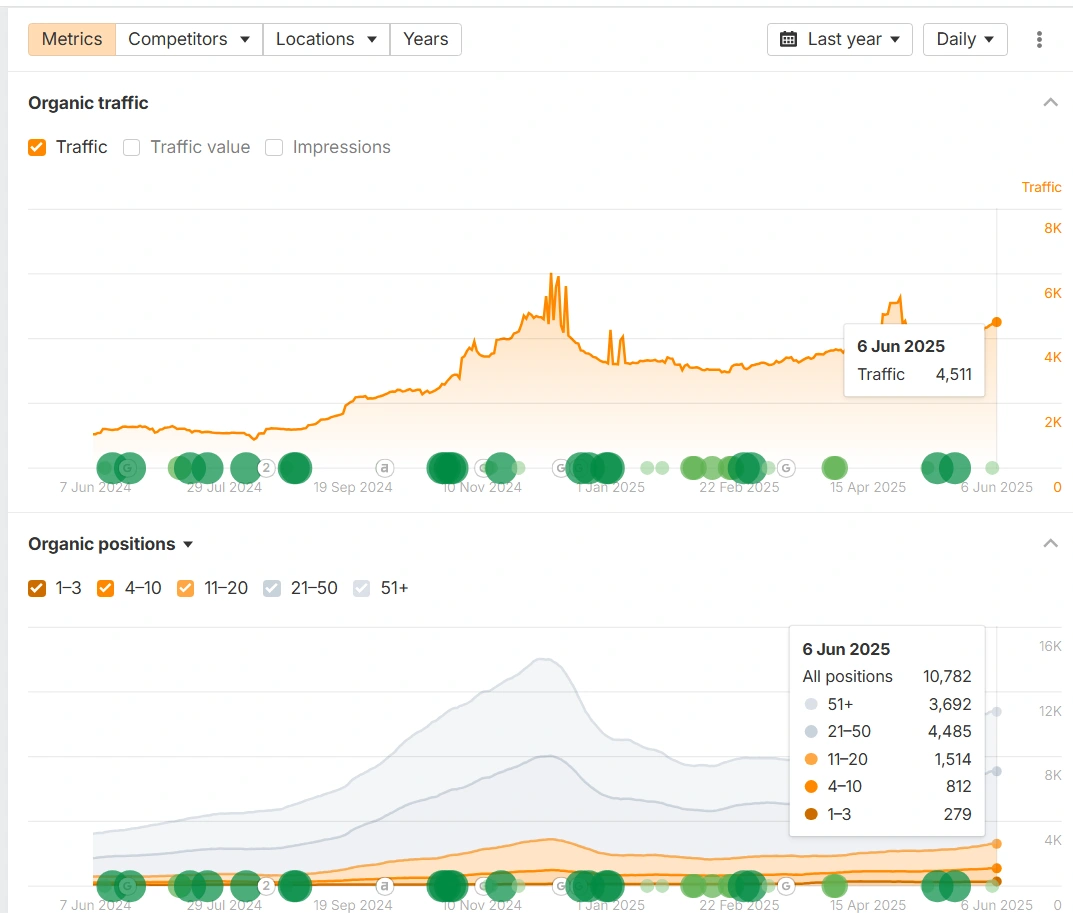Toggle the 4–10 positions checkbox

105,588
